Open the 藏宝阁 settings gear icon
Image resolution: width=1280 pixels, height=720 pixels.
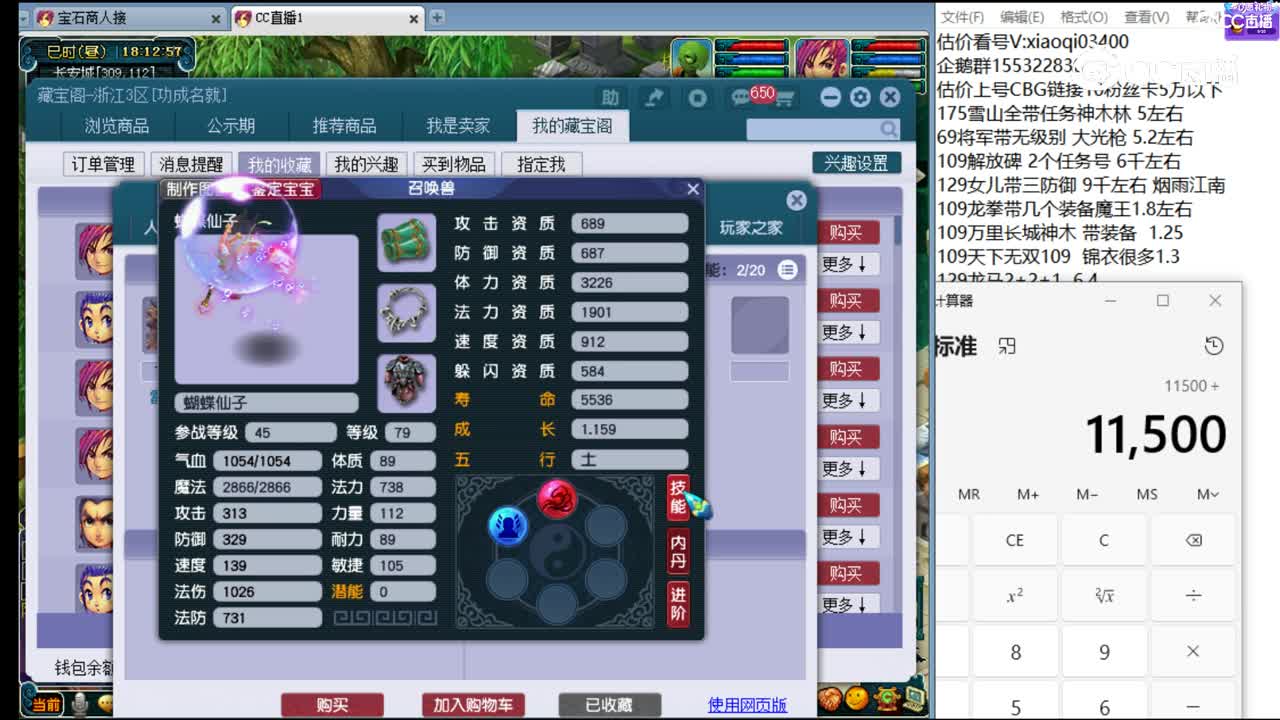(859, 97)
